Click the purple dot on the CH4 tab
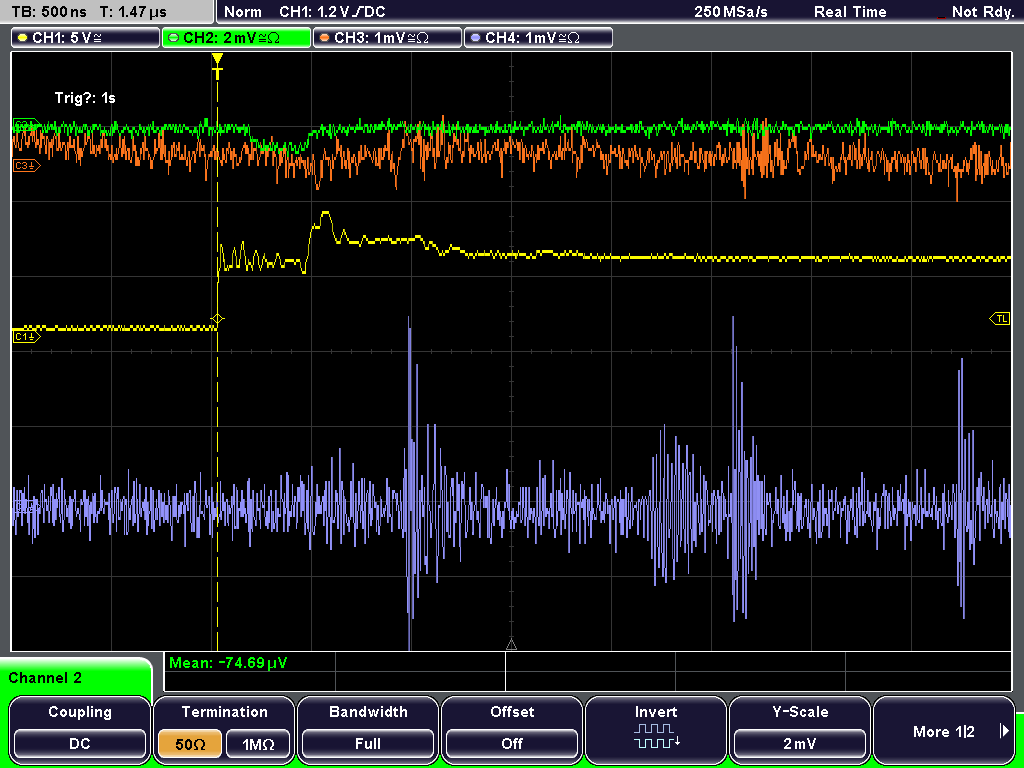Screen dimensions: 1024x768 (x=475, y=38)
